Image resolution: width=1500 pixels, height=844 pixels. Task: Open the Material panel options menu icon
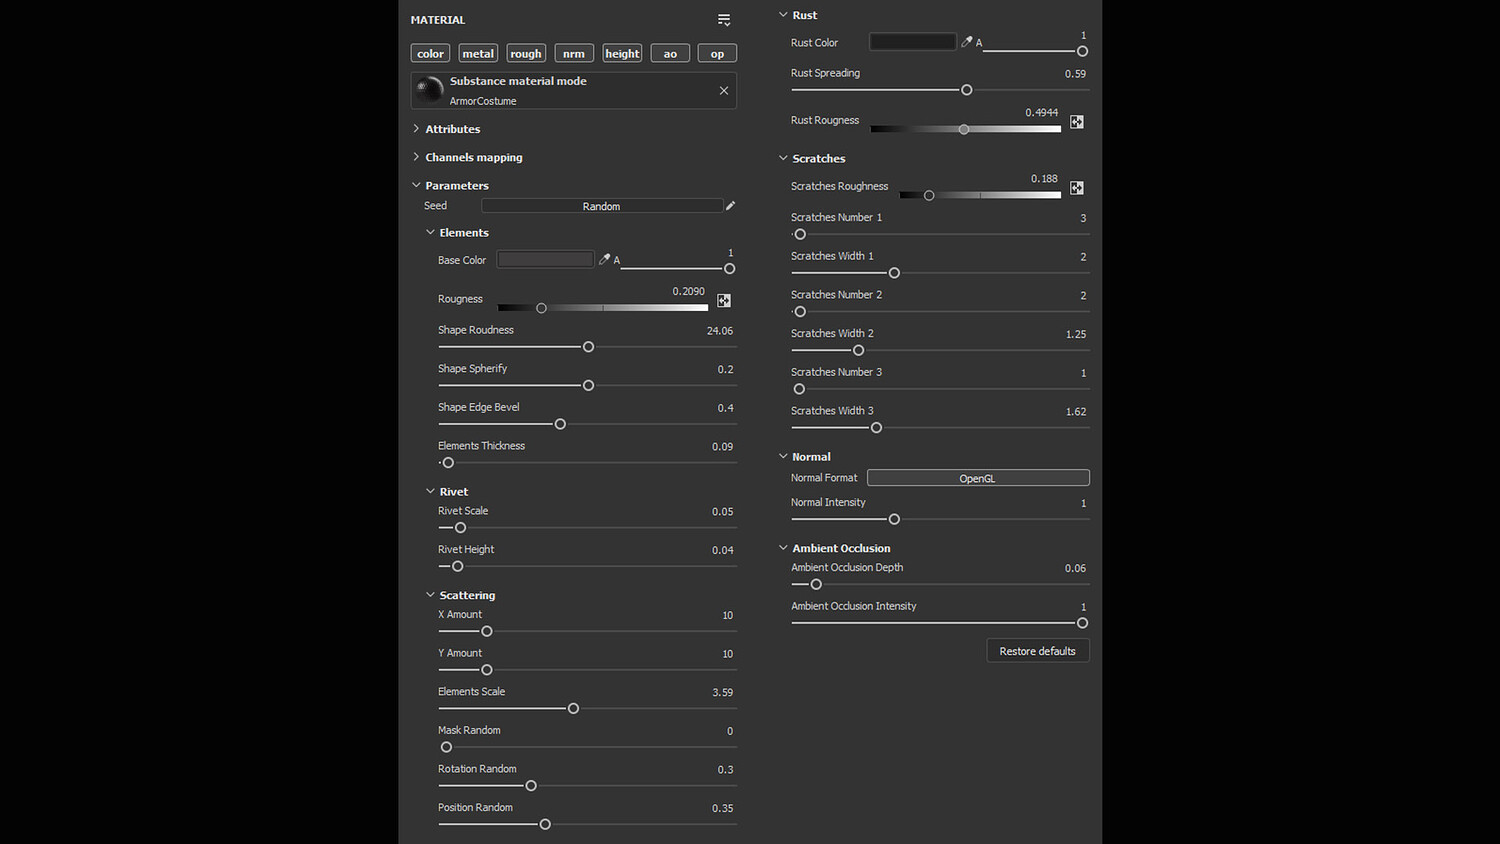[x=724, y=20]
